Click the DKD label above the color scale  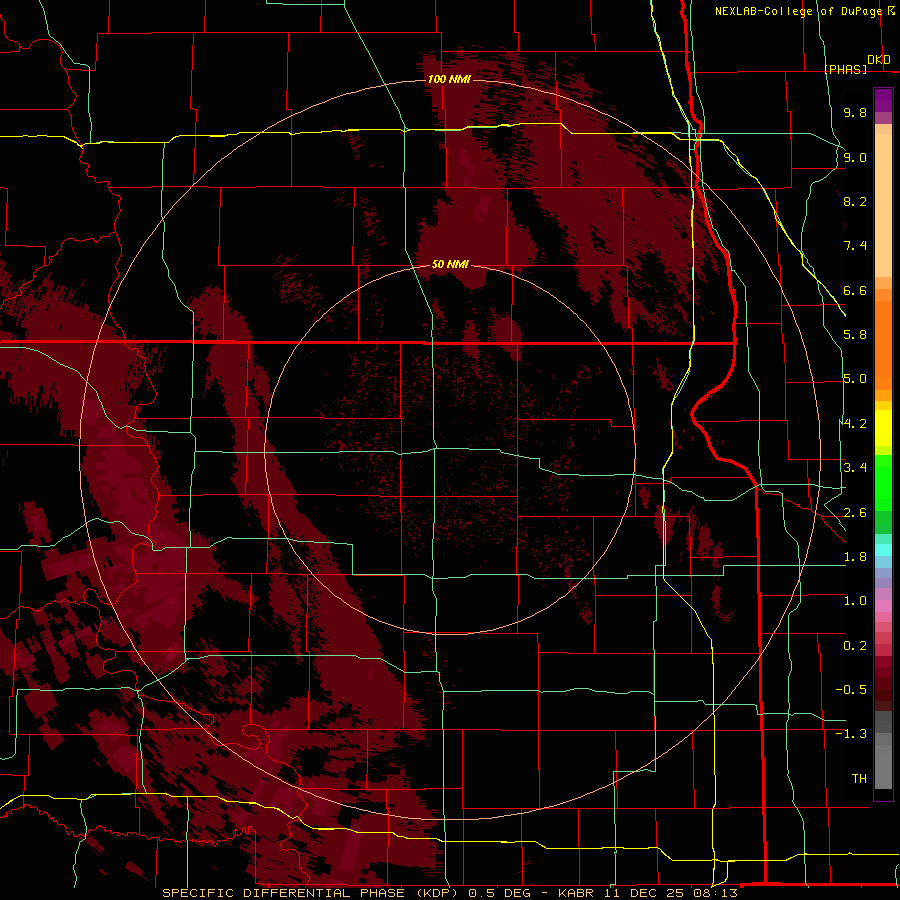(879, 60)
